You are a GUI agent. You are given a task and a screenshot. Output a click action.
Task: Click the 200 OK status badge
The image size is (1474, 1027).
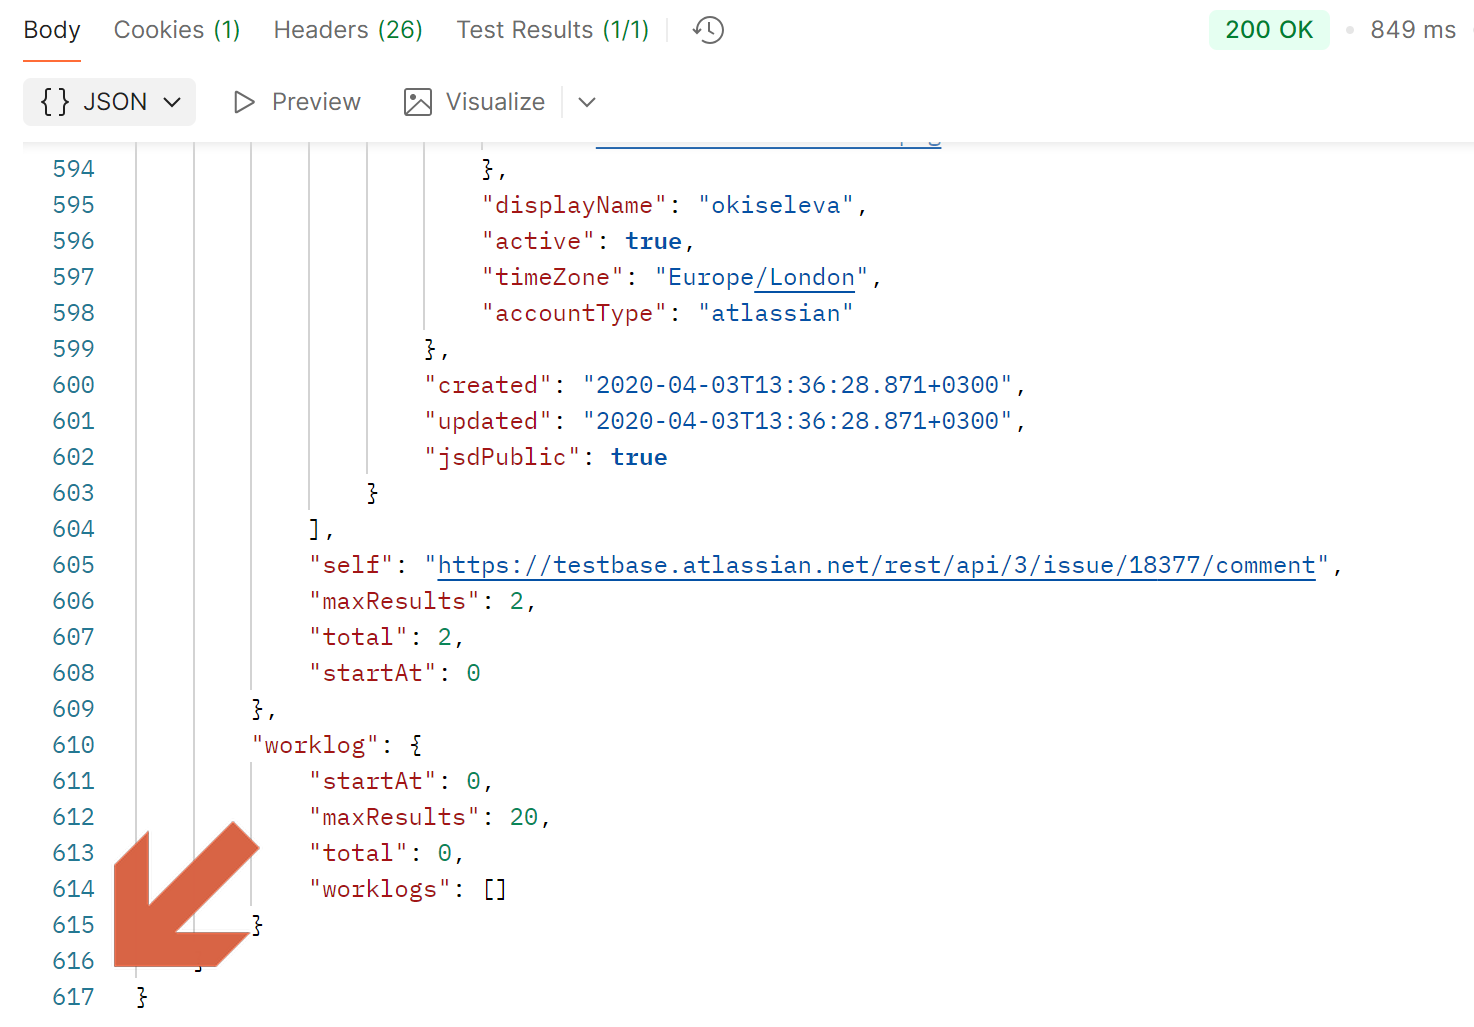pyautogui.click(x=1268, y=30)
